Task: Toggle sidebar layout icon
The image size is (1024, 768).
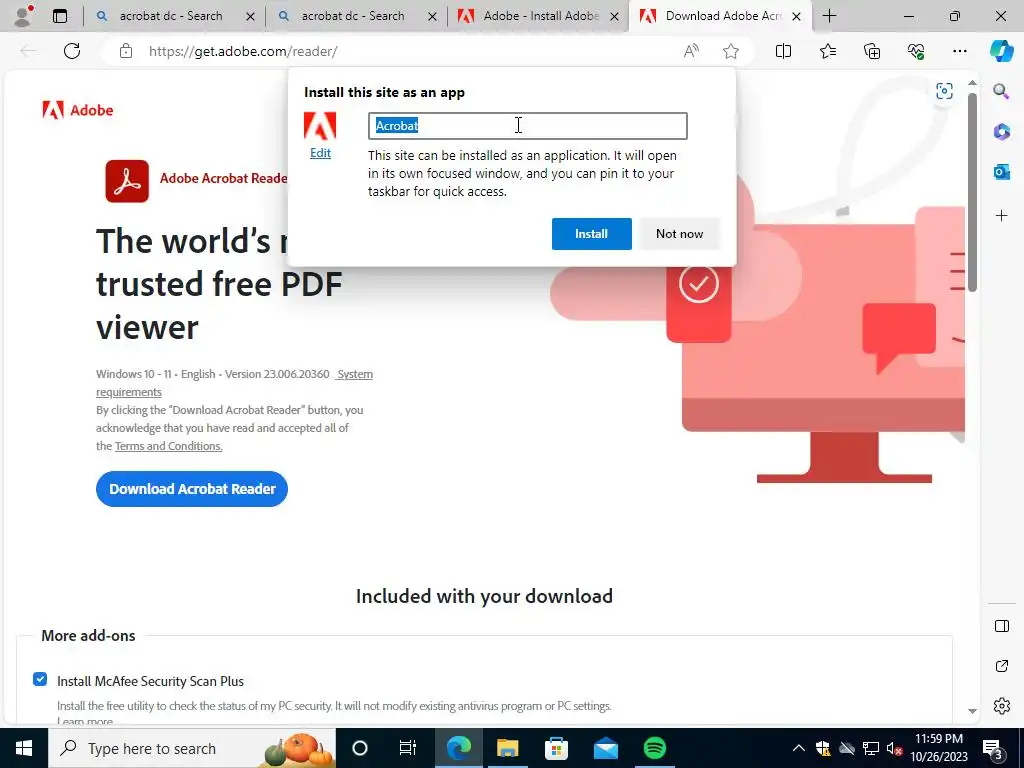Action: point(1001,626)
